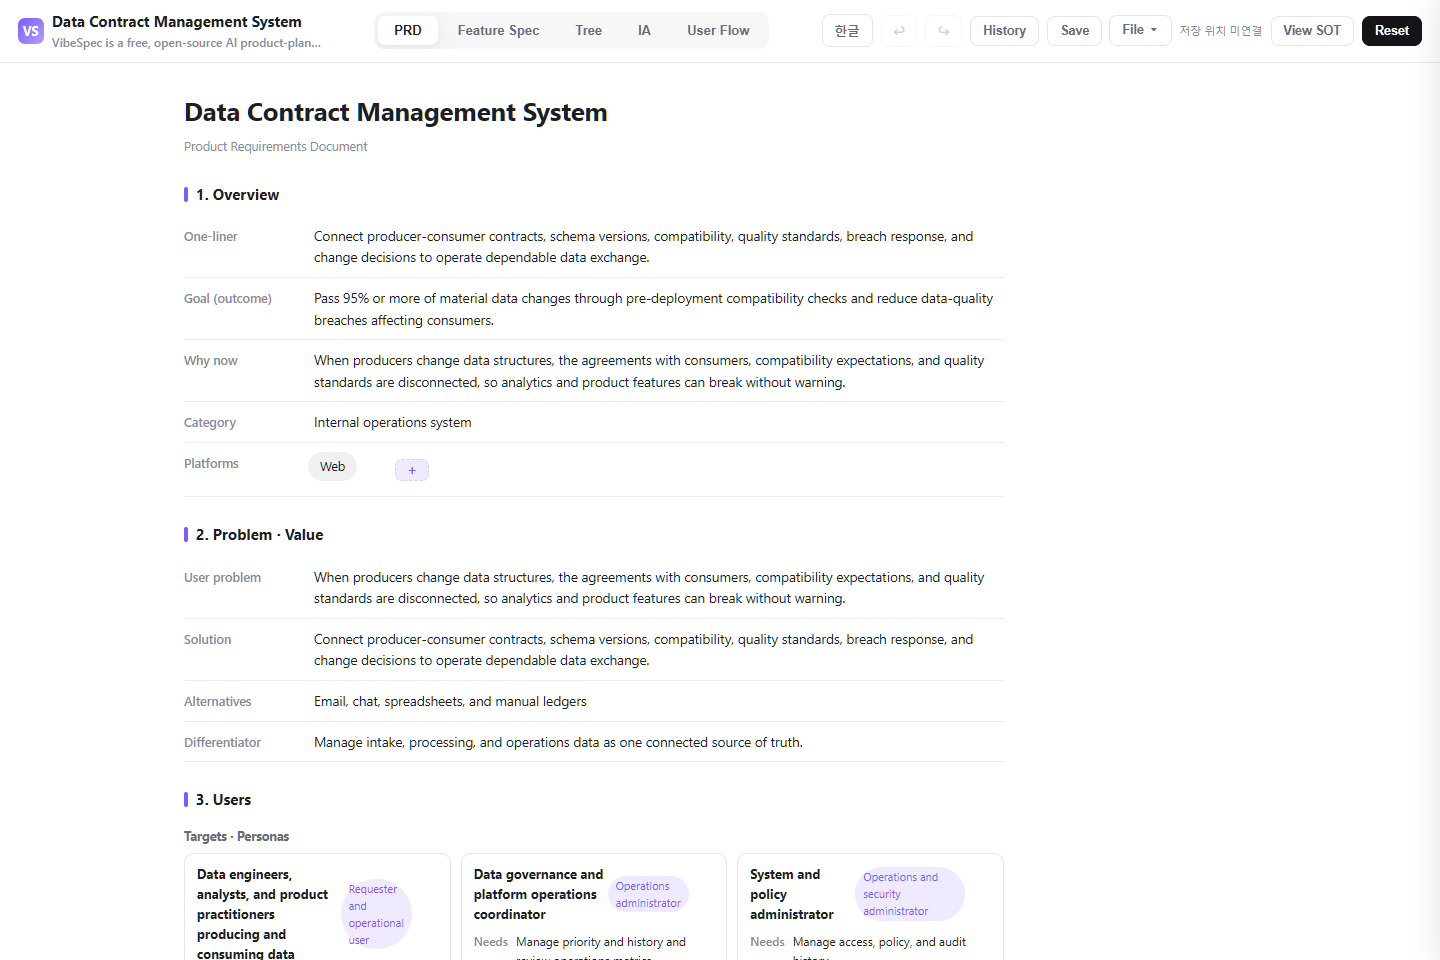Click the undo arrow icon
Image resolution: width=1440 pixels, height=960 pixels.
click(899, 31)
